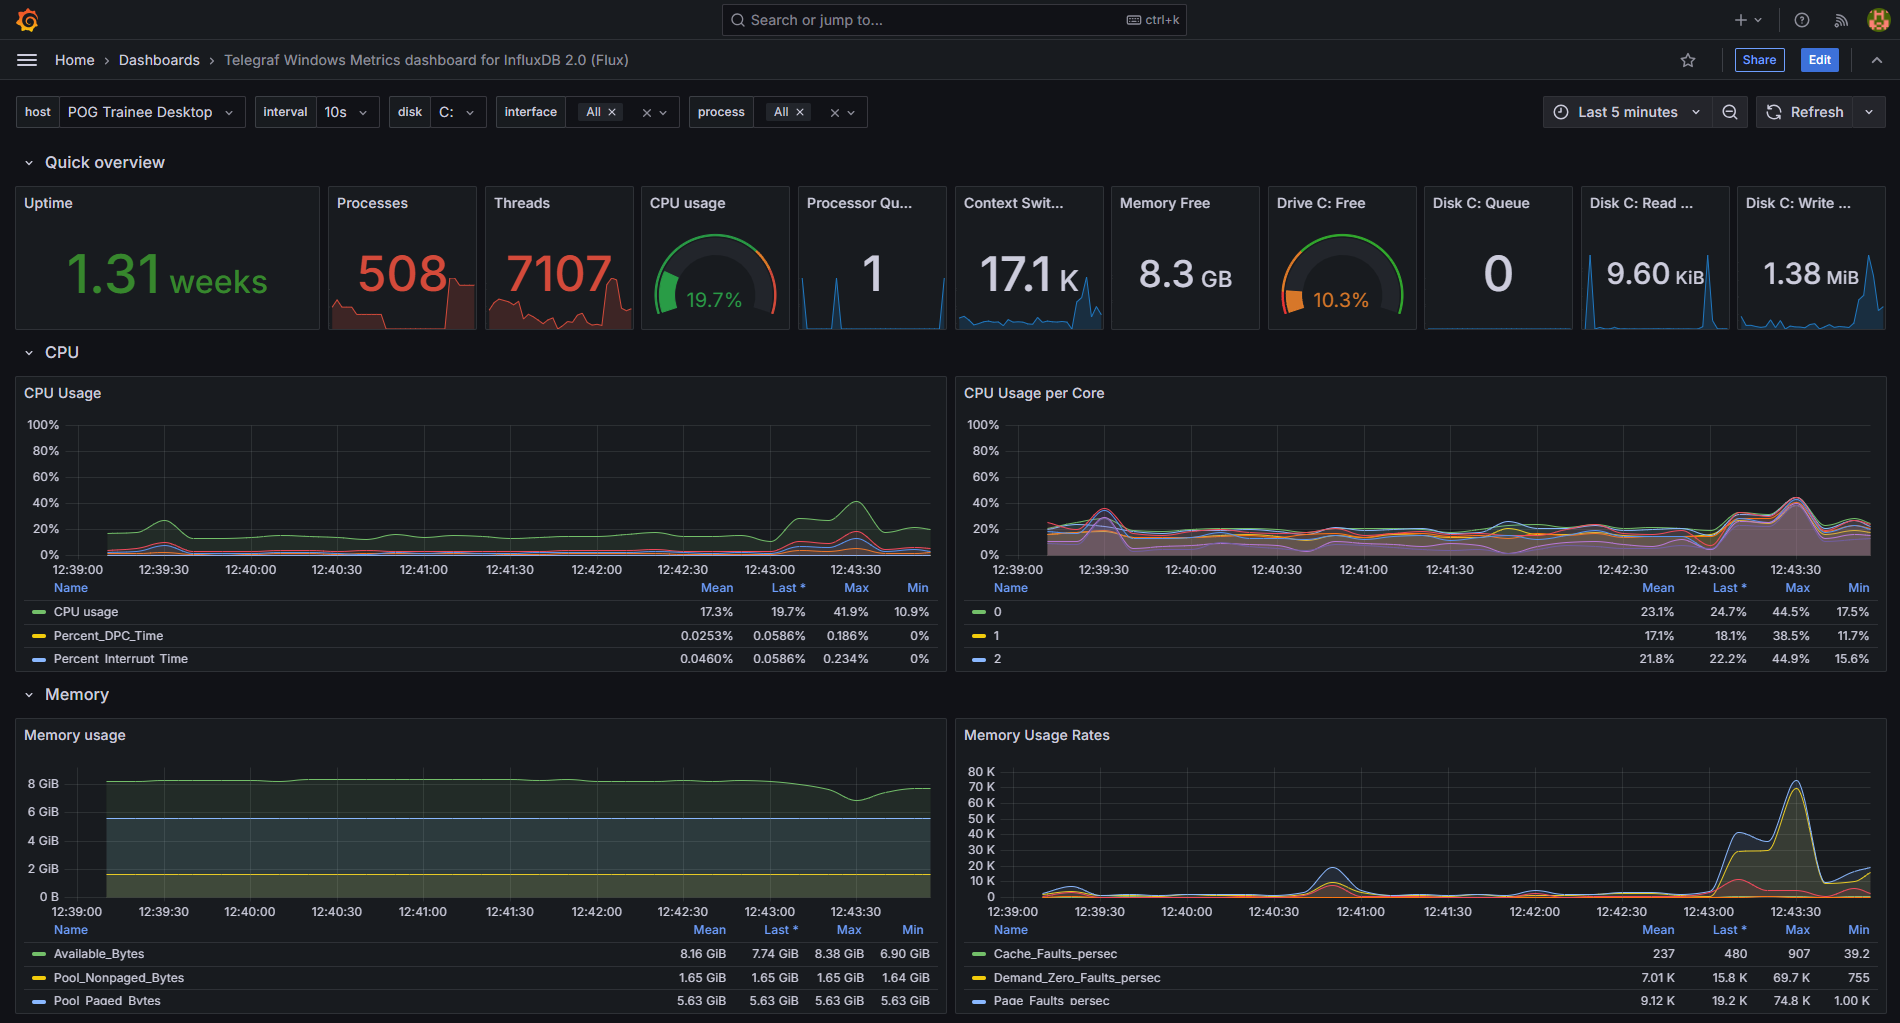Click the Grafana logo icon

coord(28,20)
